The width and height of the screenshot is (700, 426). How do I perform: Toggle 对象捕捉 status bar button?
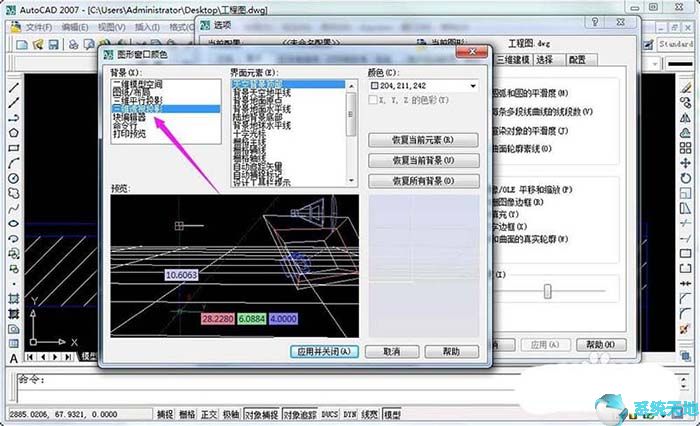coord(262,414)
